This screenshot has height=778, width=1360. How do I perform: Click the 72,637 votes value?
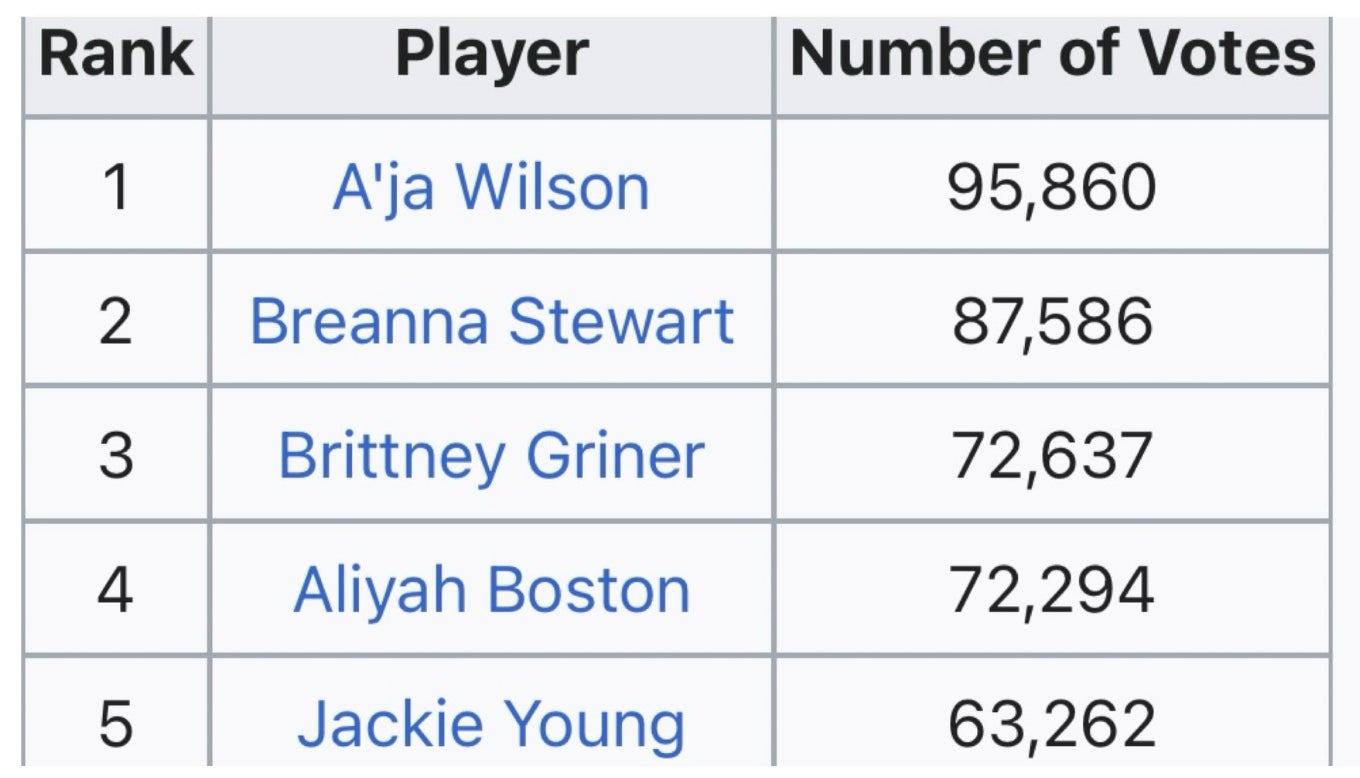point(1052,455)
